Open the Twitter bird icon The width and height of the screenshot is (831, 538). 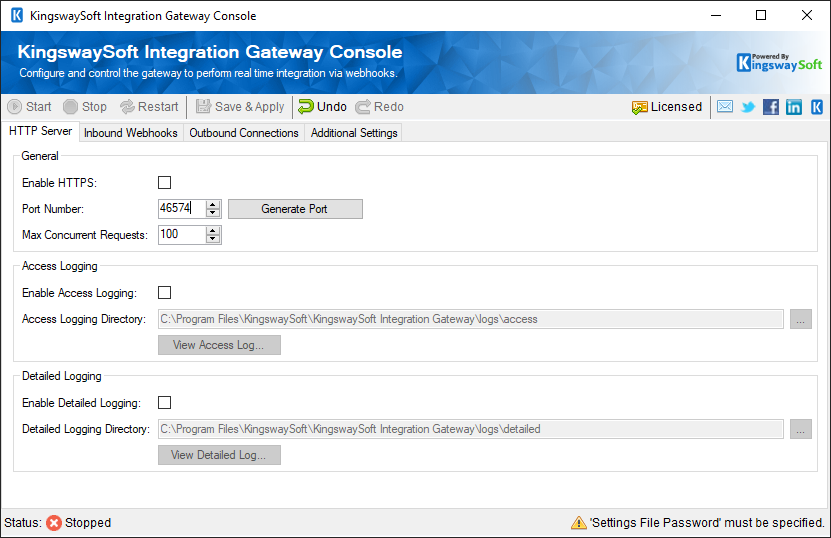748,107
